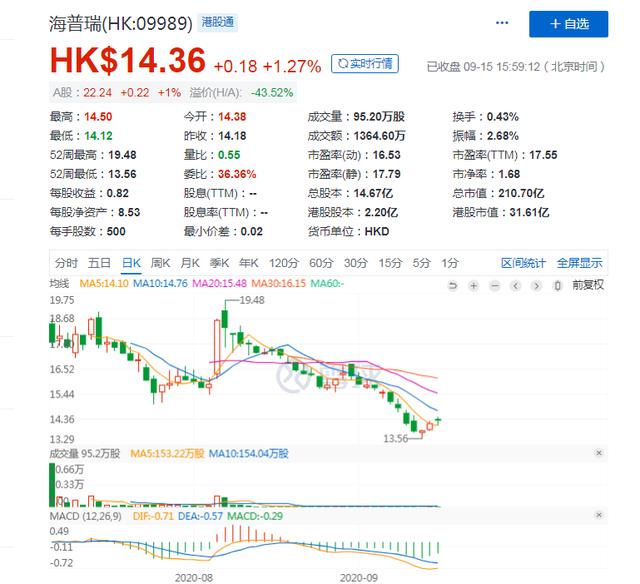Switch to the 分时 chart tab
640x584 pixels.
(x=66, y=263)
